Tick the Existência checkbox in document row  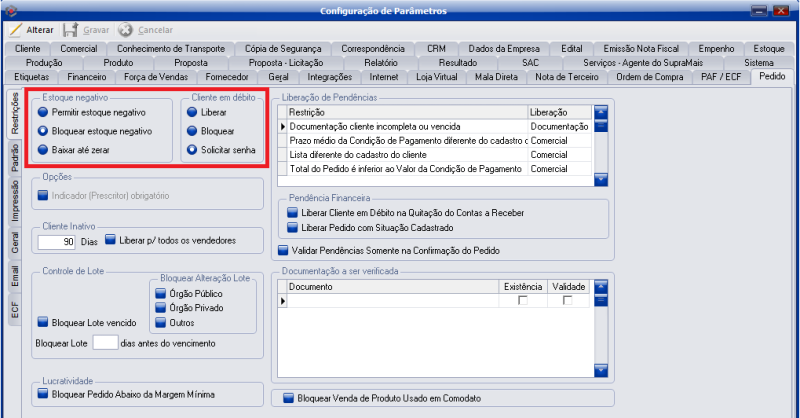[522, 300]
